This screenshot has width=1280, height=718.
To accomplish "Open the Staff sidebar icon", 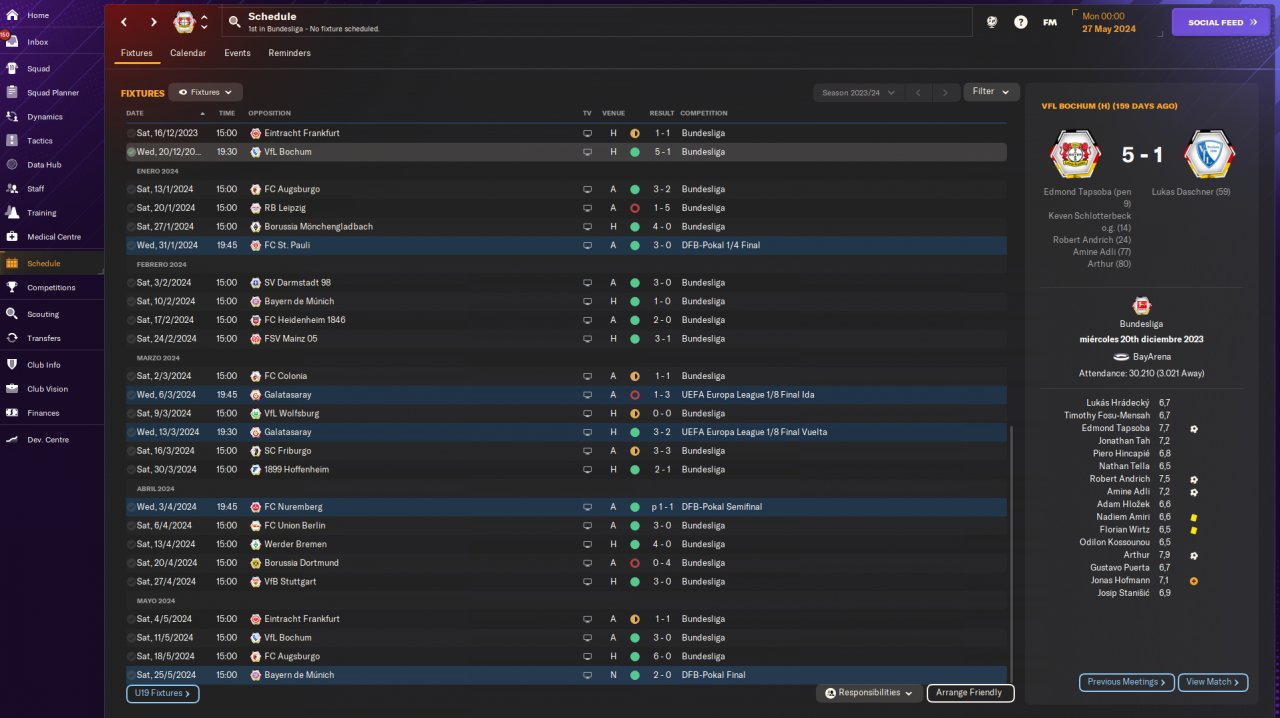I will tap(12, 188).
